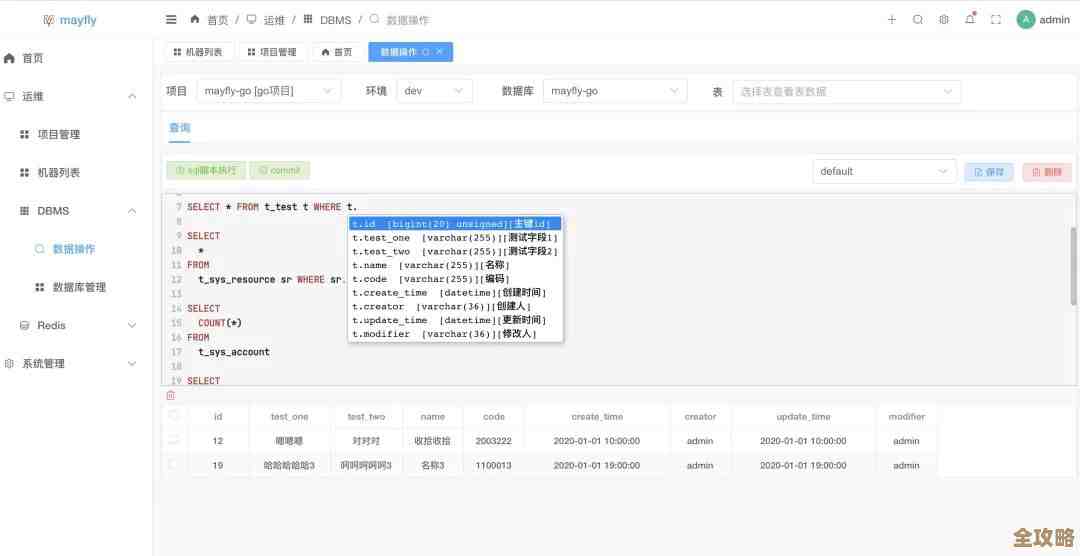Image resolution: width=1080 pixels, height=556 pixels.
Task: Choose the t.creator autocomplete suggestion
Action: 455,307
